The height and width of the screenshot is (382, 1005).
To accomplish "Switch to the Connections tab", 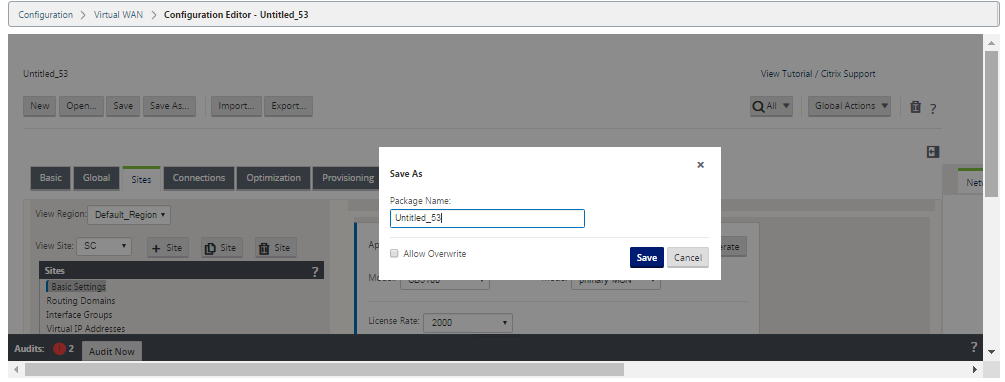I will coord(199,178).
